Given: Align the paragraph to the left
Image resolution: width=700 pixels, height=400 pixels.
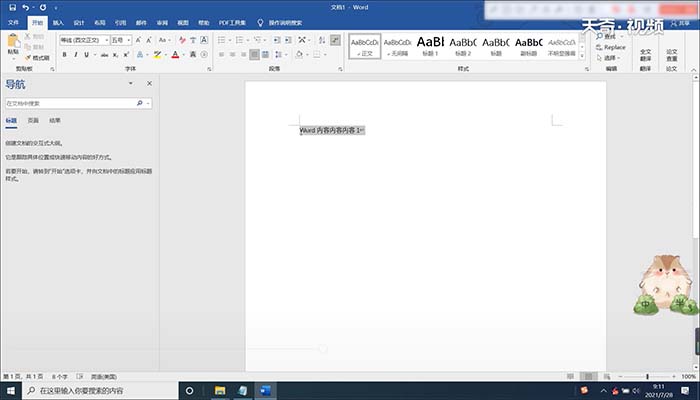Looking at the screenshot, I should (x=221, y=54).
